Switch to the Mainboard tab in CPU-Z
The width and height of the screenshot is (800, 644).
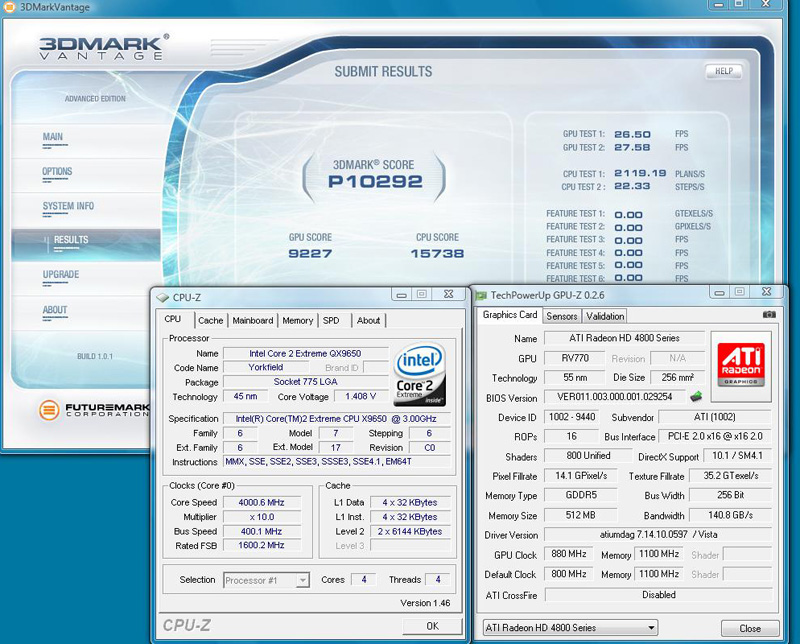[x=252, y=320]
